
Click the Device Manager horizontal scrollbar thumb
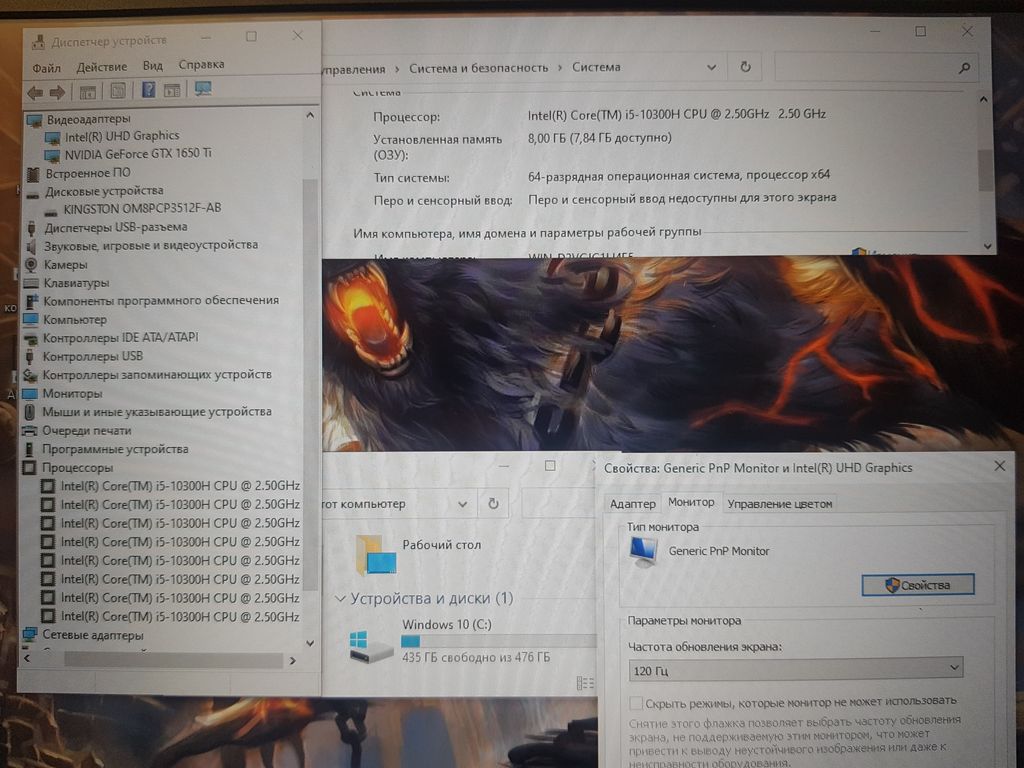(x=173, y=660)
